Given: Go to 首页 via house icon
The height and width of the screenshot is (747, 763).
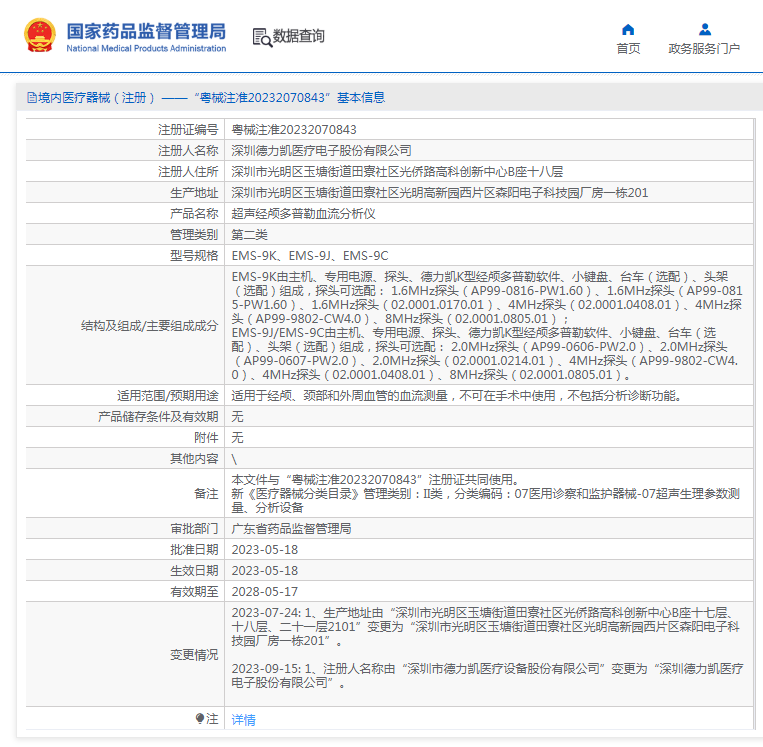Looking at the screenshot, I should [628, 29].
